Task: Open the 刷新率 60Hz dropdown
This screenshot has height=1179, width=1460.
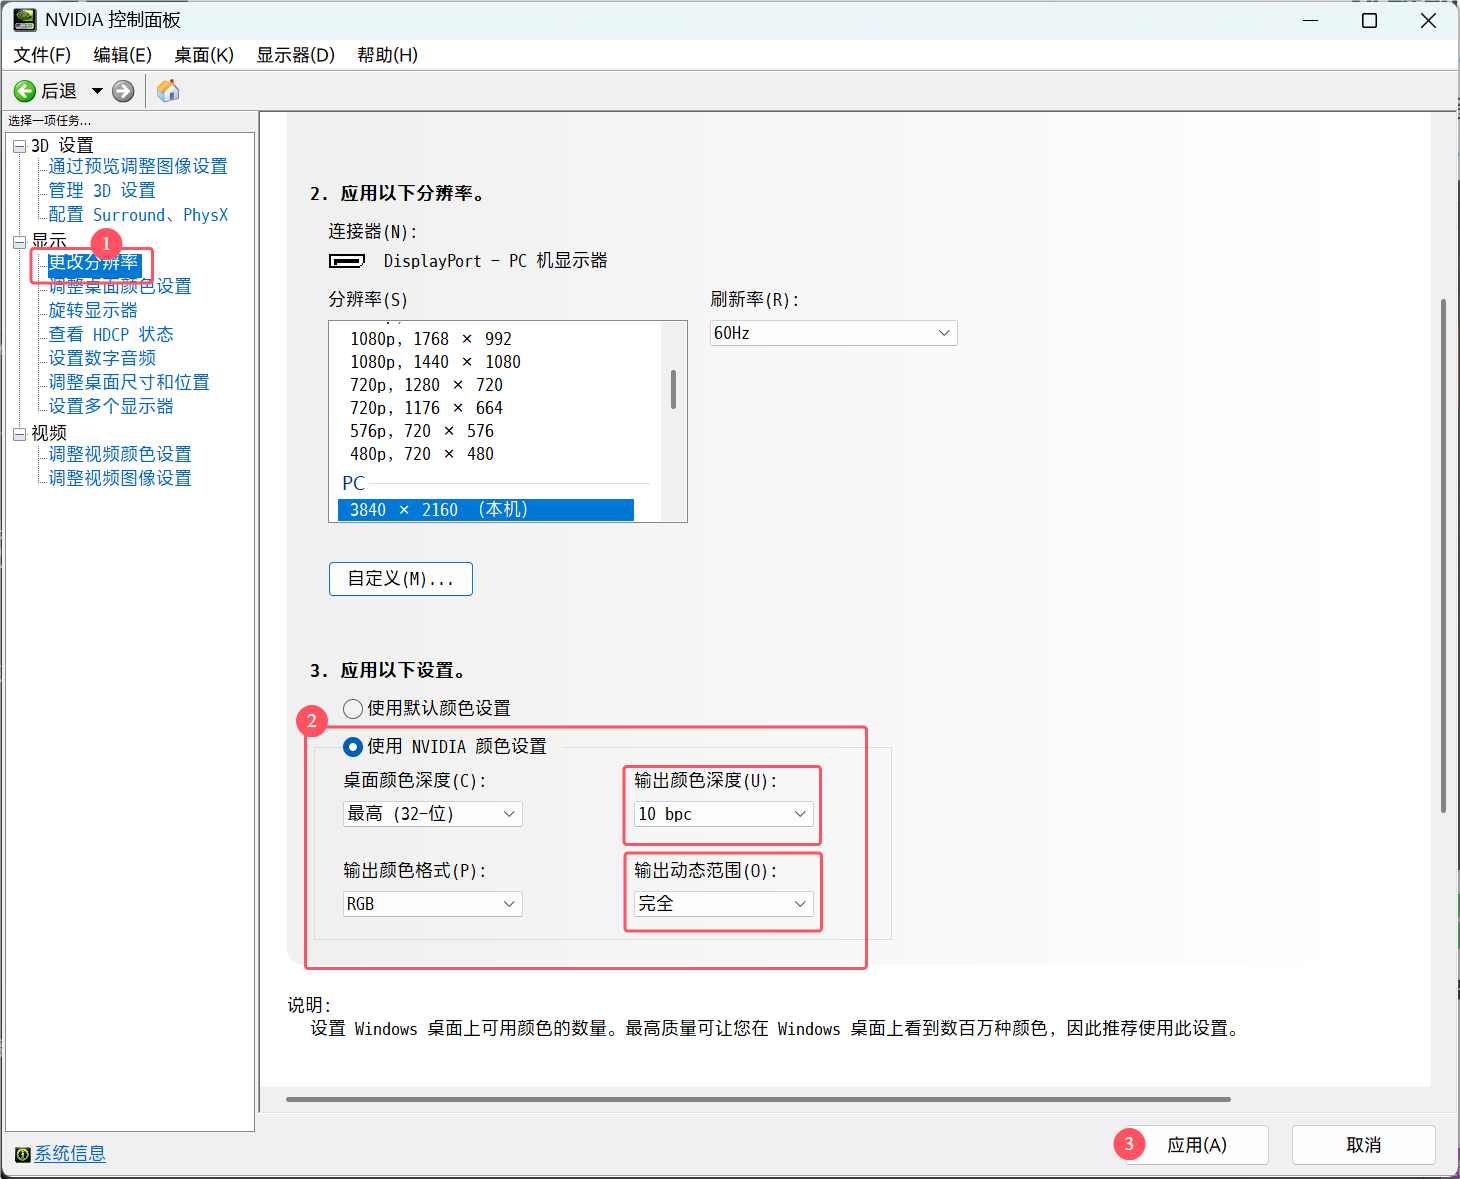Action: click(x=833, y=333)
